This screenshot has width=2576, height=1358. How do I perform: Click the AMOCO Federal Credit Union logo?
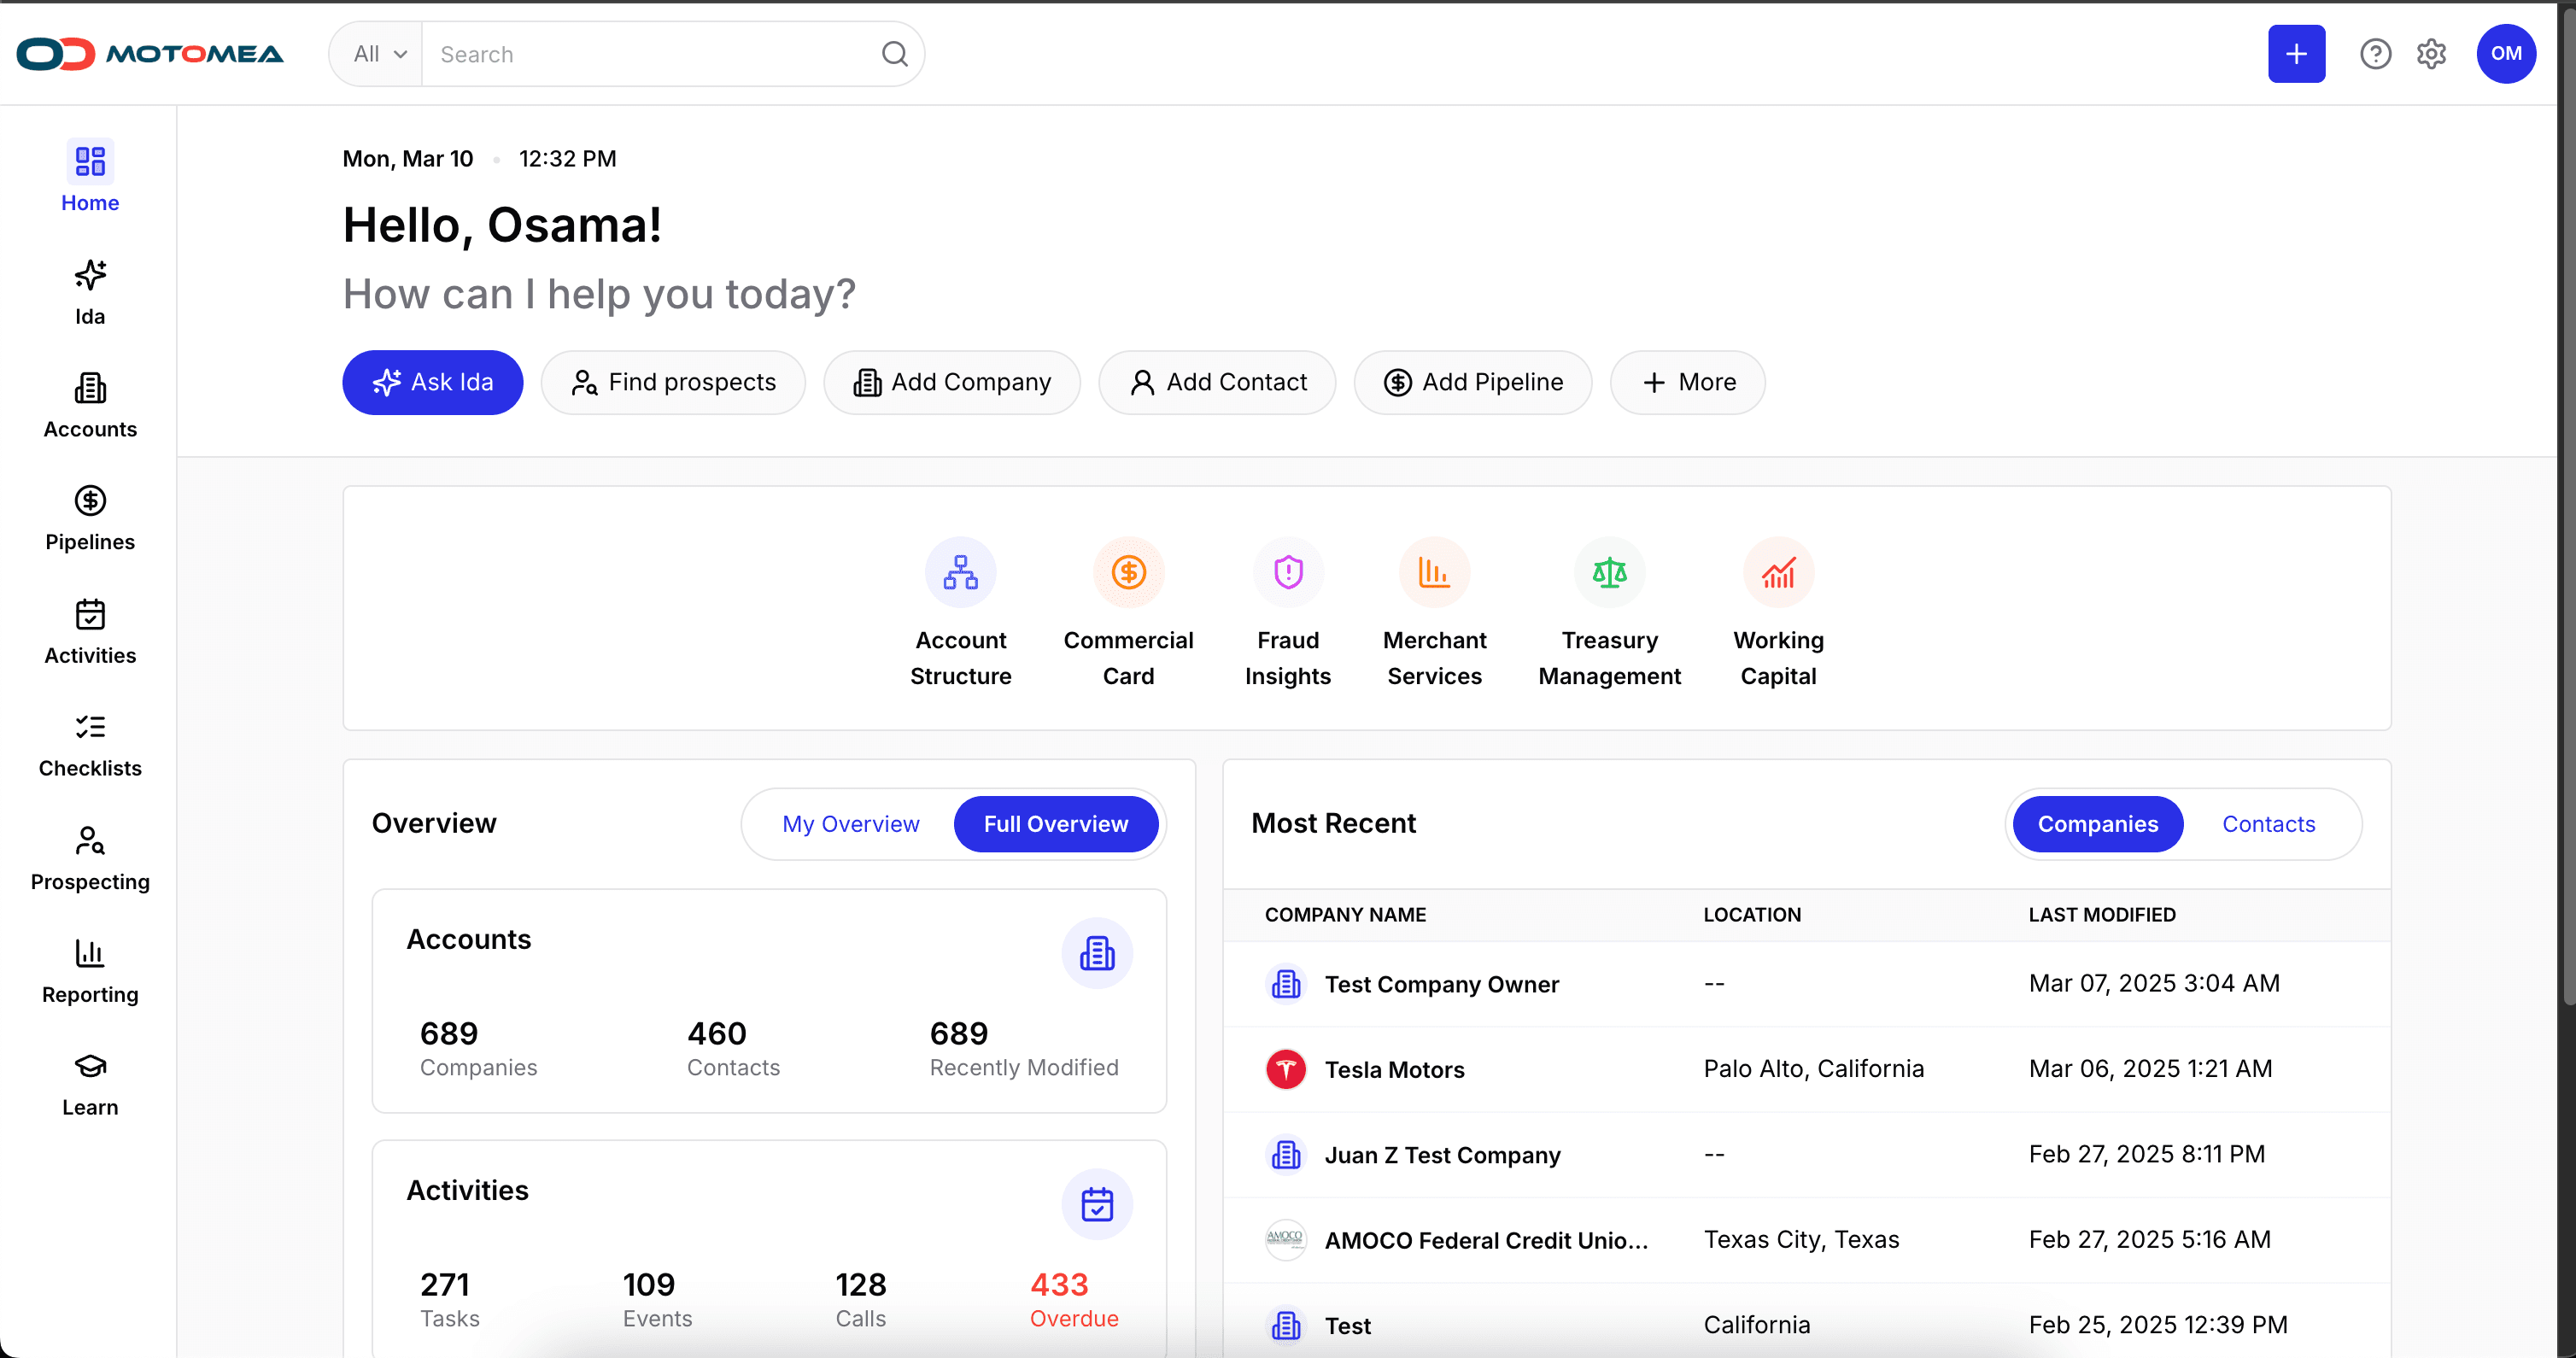pyautogui.click(x=1285, y=1239)
